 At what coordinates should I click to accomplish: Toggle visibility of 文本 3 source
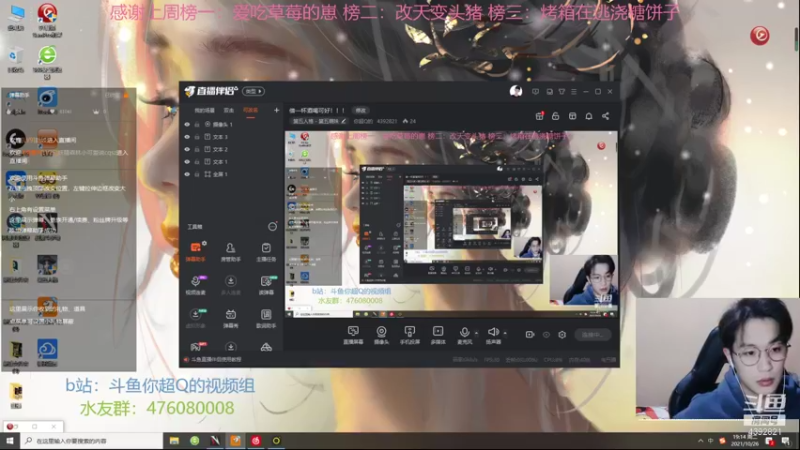(x=187, y=137)
